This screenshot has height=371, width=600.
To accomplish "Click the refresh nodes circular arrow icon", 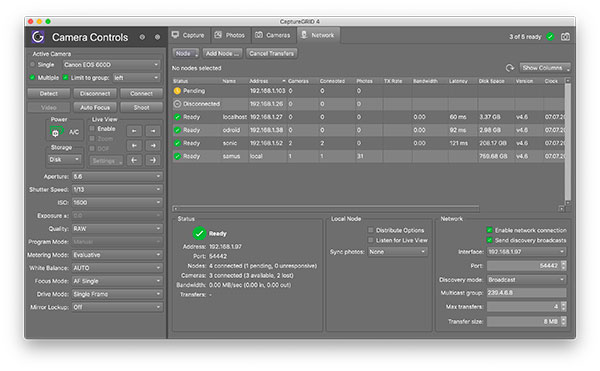I will pyautogui.click(x=510, y=68).
